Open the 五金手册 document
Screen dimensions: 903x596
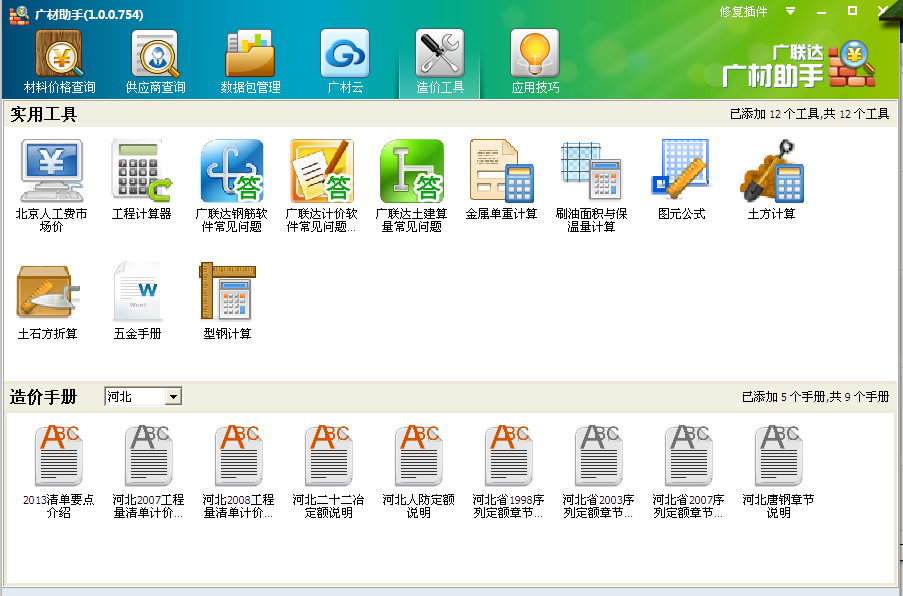138,301
